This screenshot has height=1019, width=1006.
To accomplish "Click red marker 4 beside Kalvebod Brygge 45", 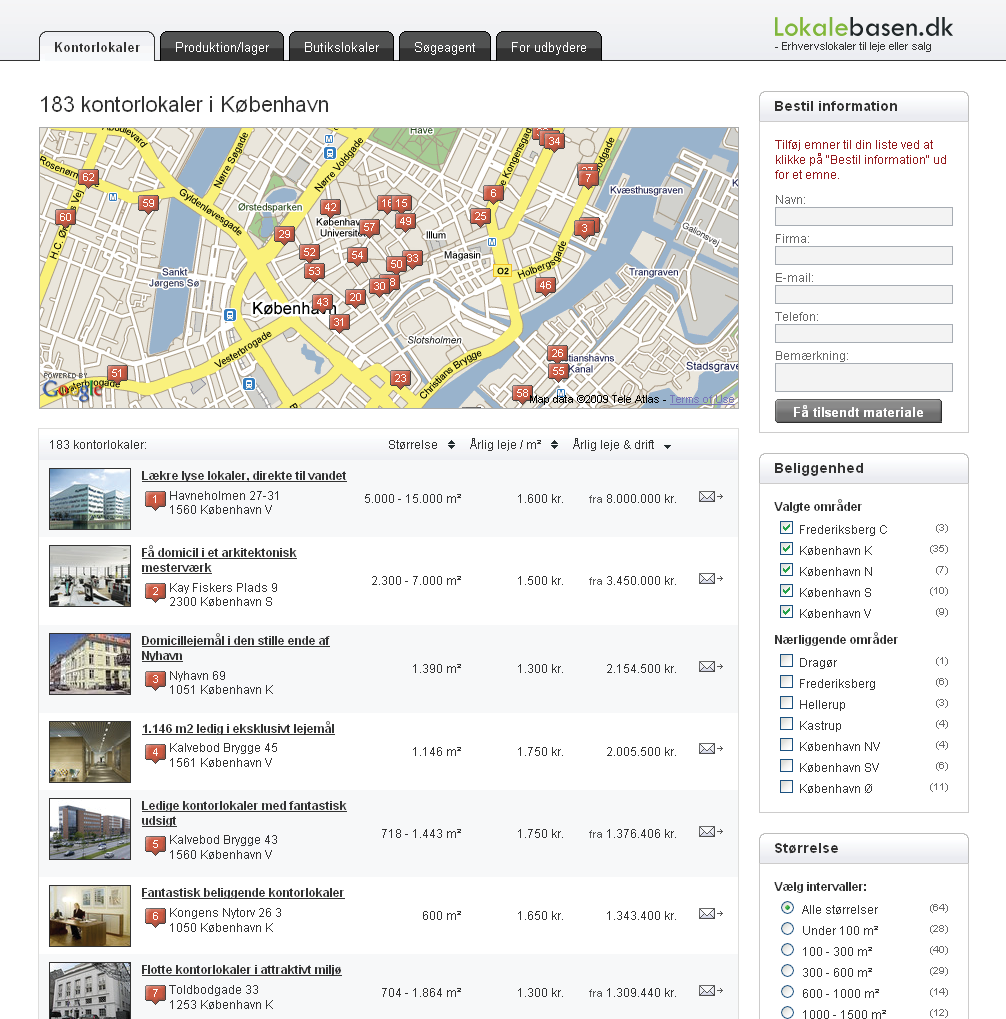I will click(x=155, y=753).
